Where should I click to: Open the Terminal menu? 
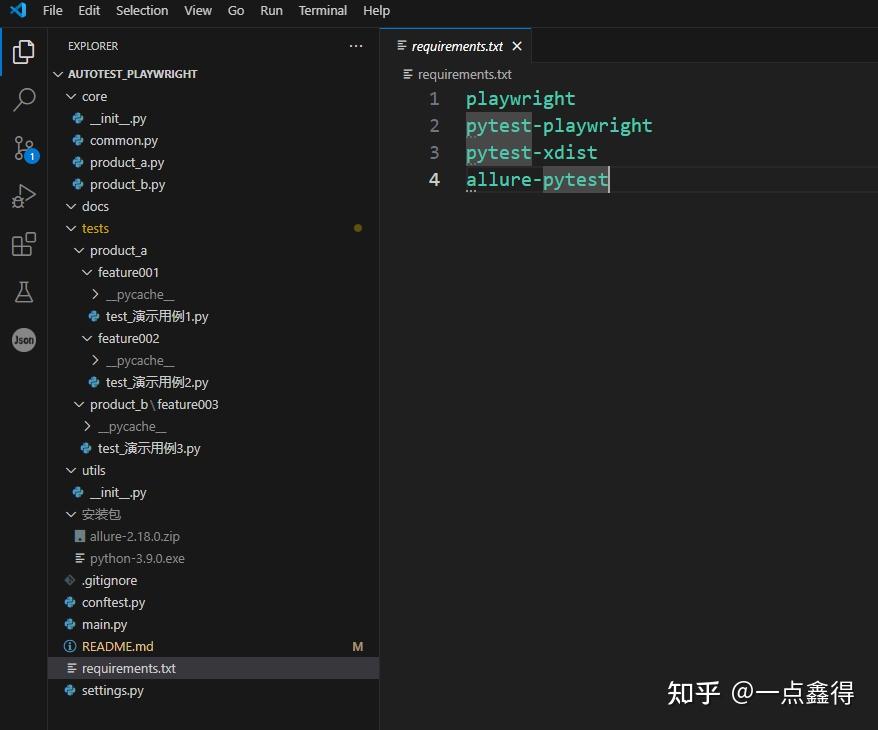coord(323,11)
